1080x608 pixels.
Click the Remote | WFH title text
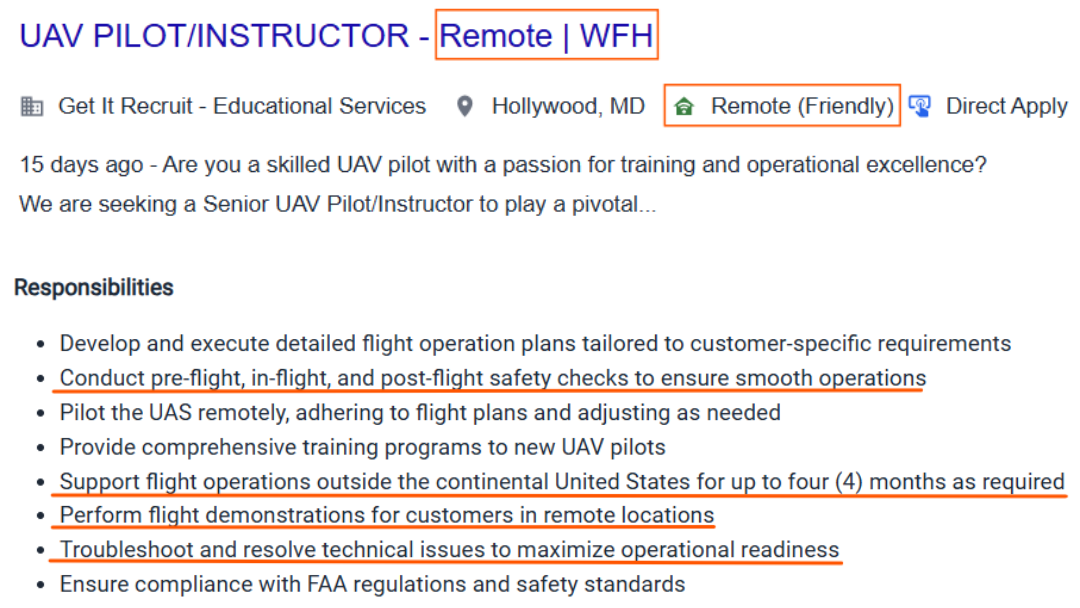546,36
